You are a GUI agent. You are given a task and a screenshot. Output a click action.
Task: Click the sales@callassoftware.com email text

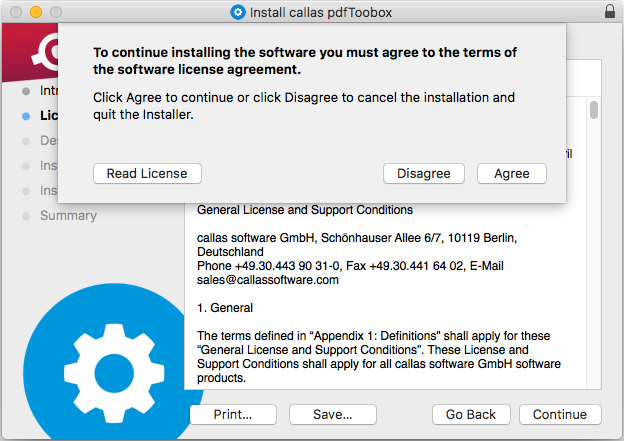(268, 280)
